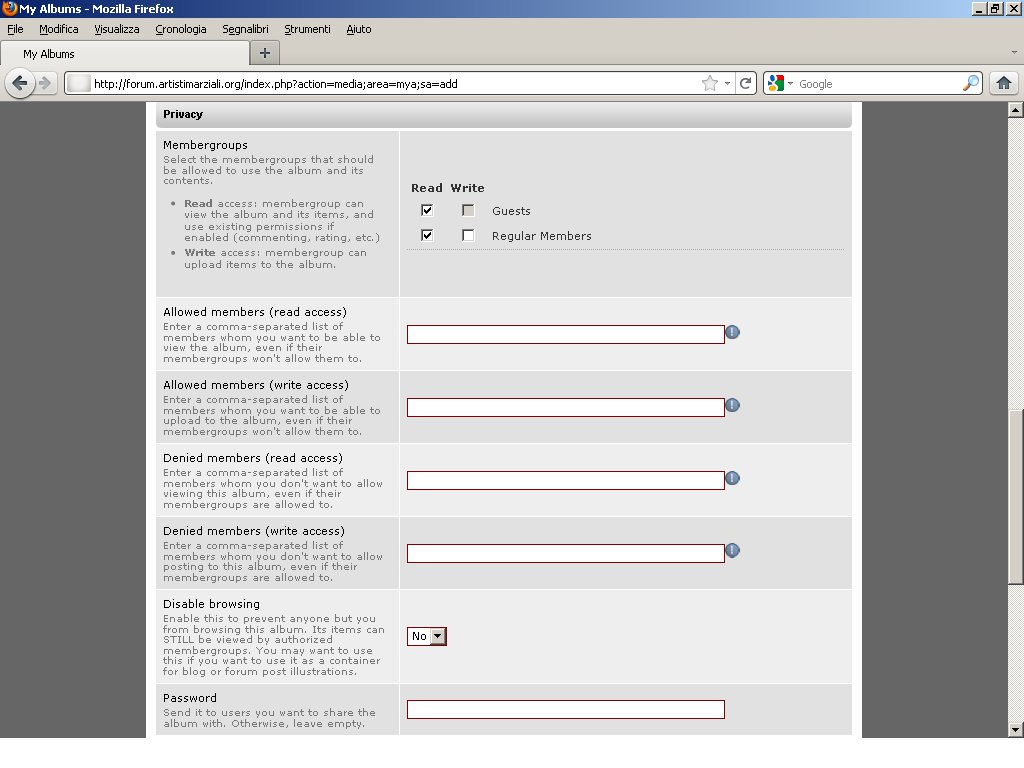The image size is (1024, 768).
Task: Expand the URL history dropdown arrow
Action: 727,84
